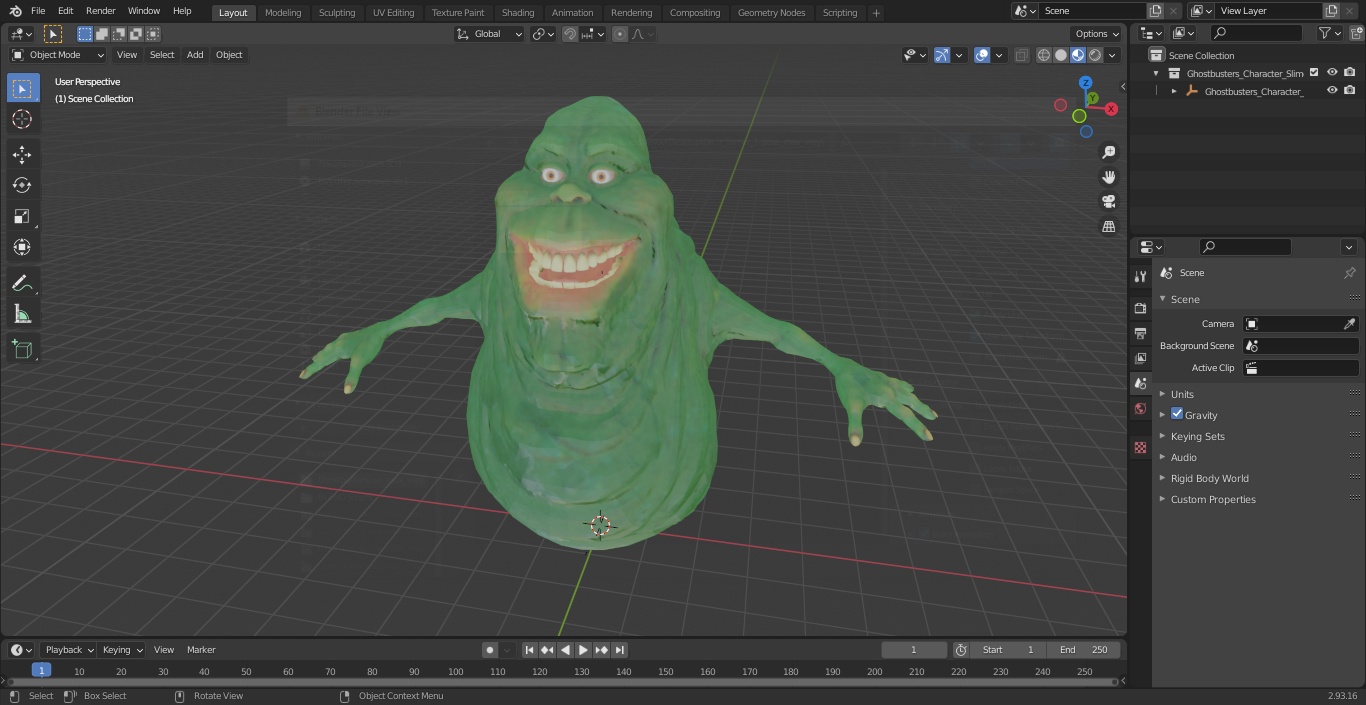Click the zoom viewport magnifier icon
This screenshot has width=1366, height=705.
(1108, 152)
